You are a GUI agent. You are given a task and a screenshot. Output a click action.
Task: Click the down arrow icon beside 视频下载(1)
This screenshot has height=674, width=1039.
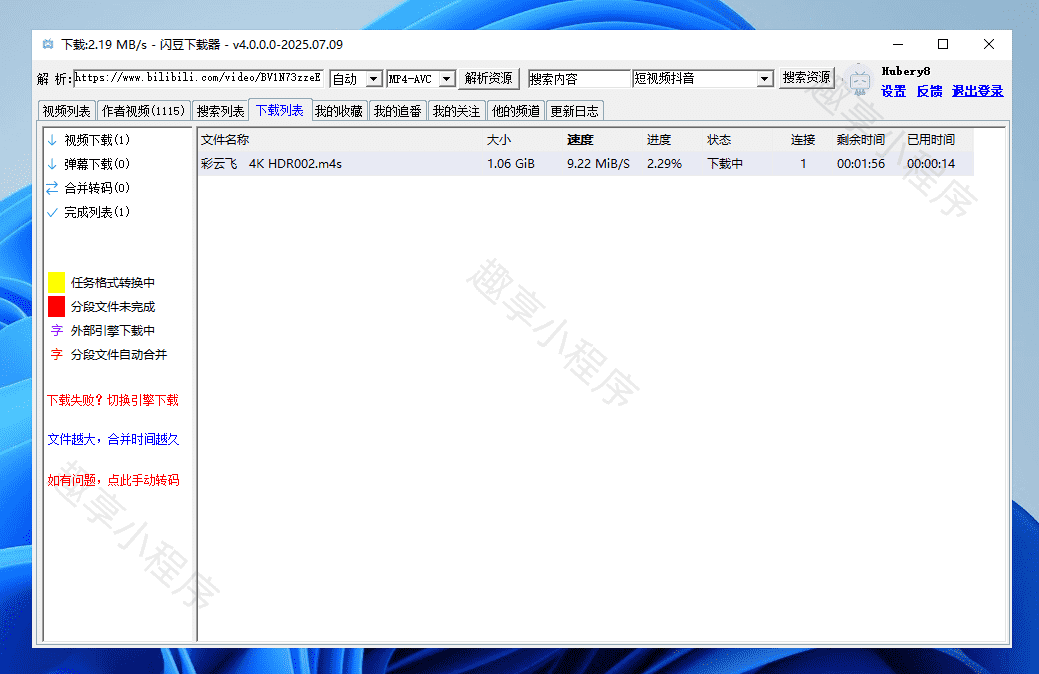coord(52,140)
